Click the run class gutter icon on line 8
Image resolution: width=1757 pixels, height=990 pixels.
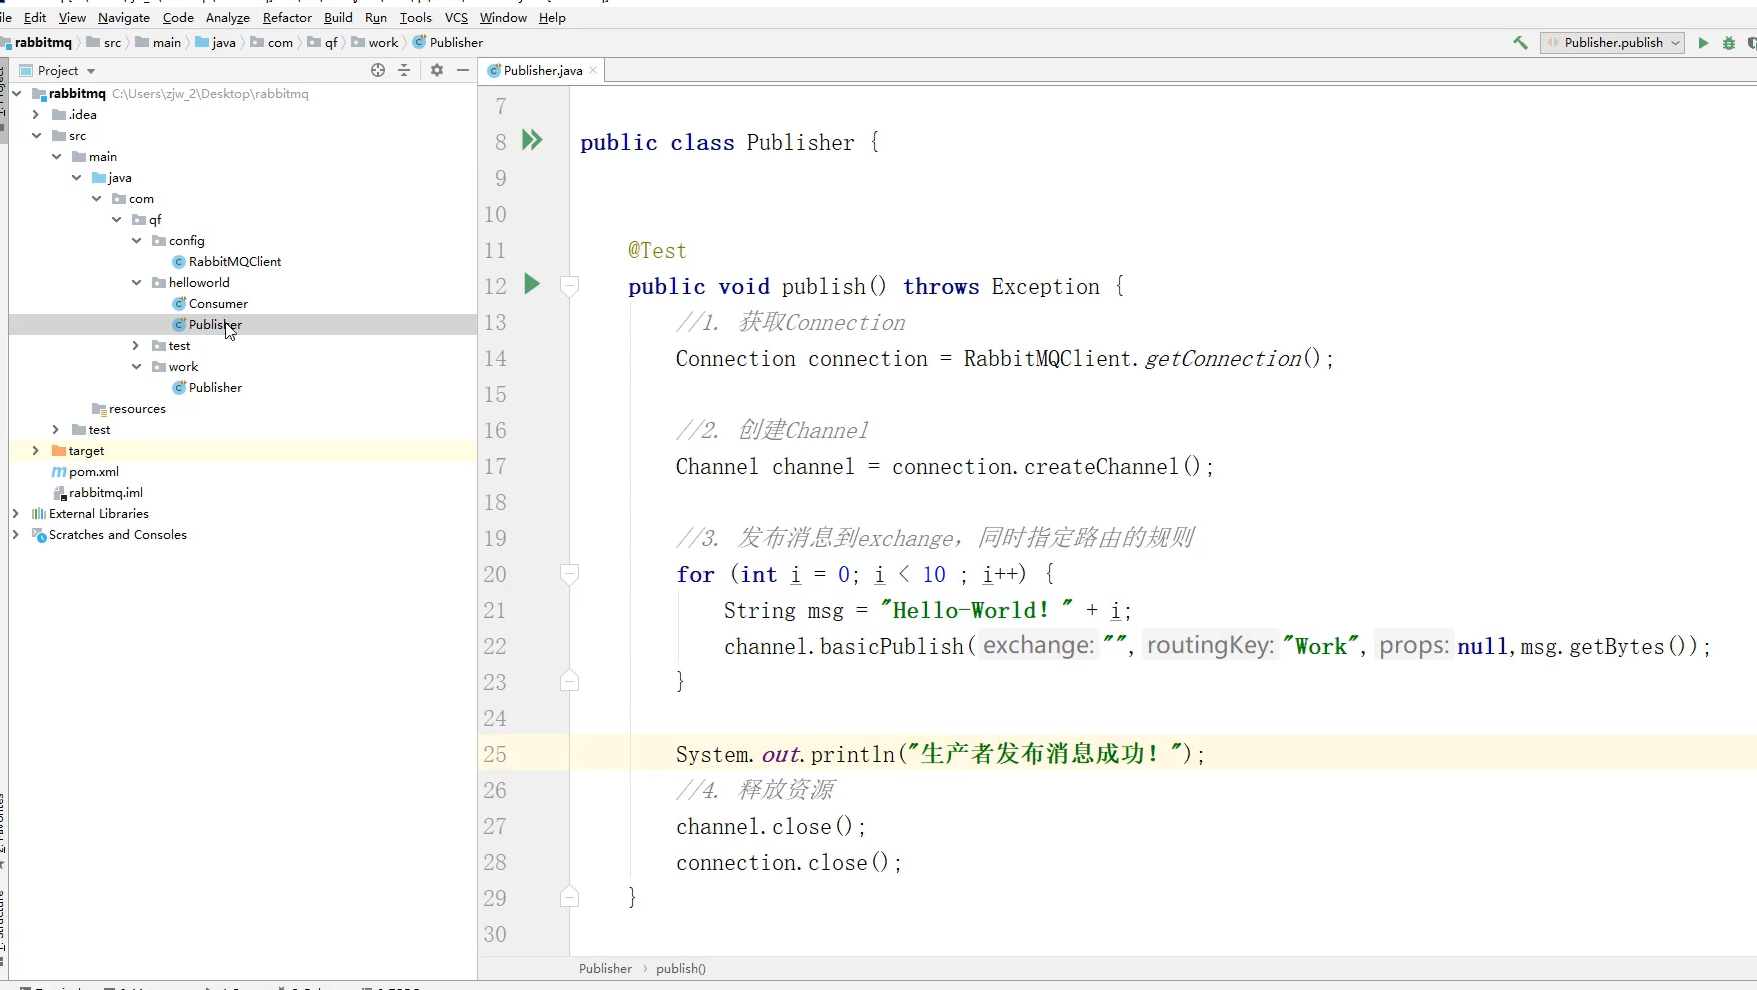[x=532, y=141]
